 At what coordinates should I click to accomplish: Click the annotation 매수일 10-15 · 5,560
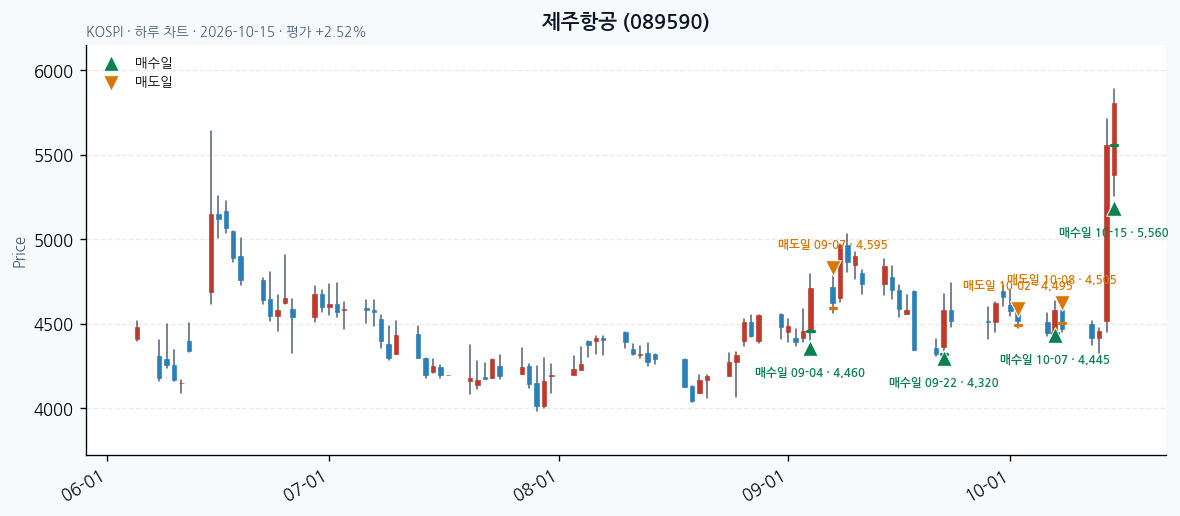tap(1114, 233)
